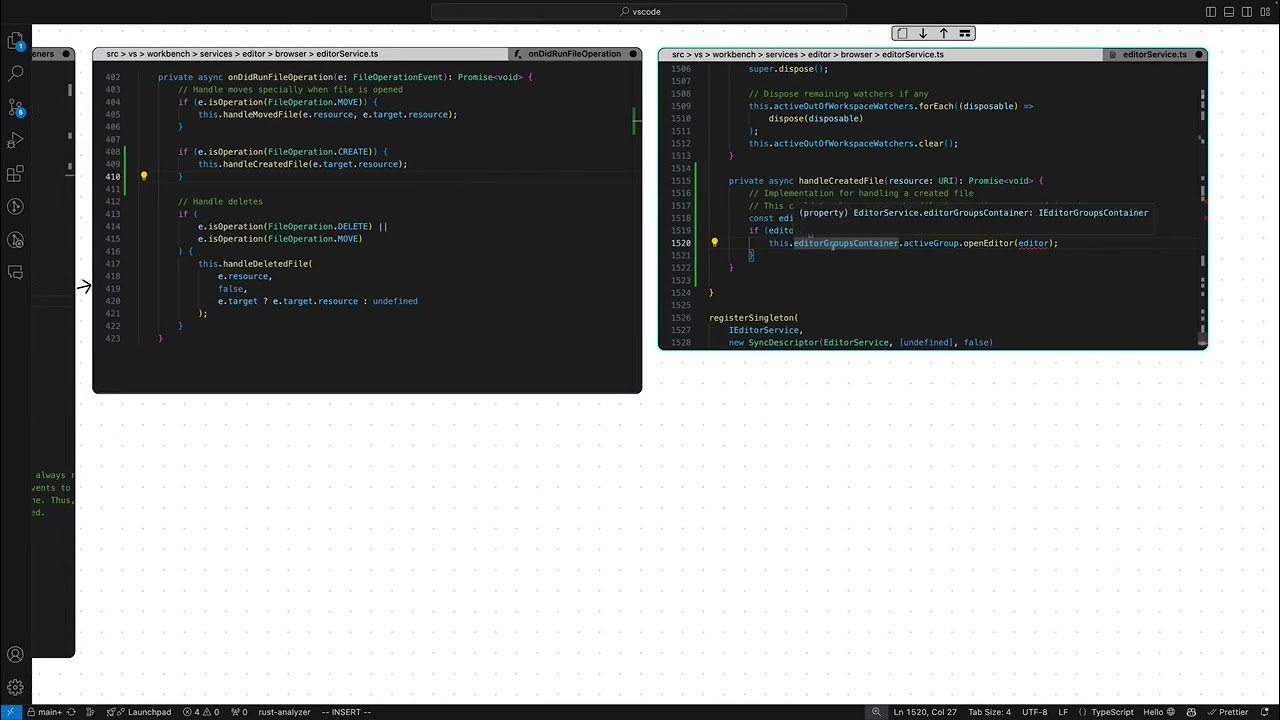This screenshot has width=1280, height=720.
Task: Open the chat panel icon in activity bar
Action: (x=15, y=273)
